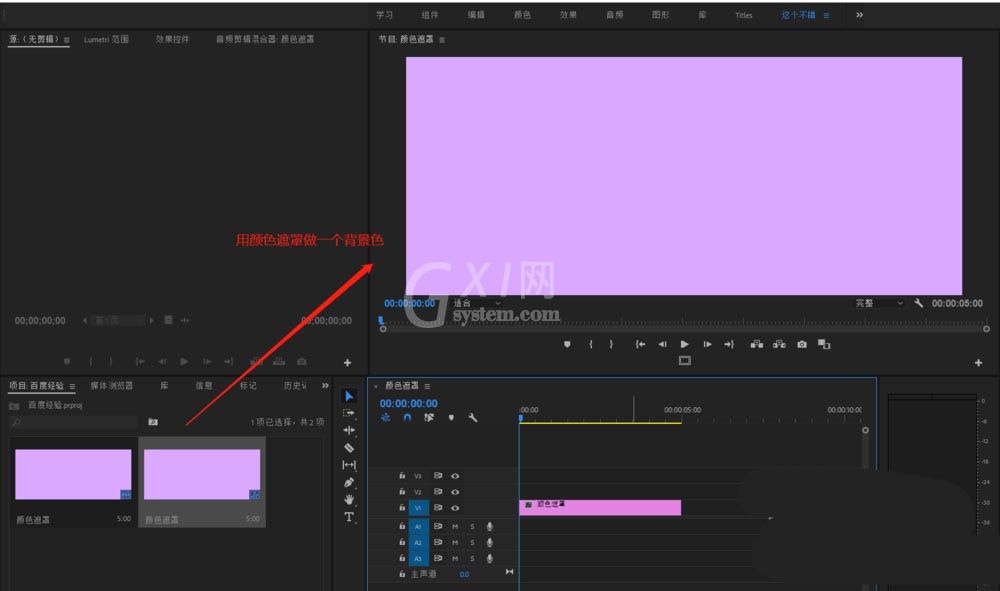Screen dimensions: 1000x591
Task: Toggle V1 track output eye
Action: [x=455, y=508]
